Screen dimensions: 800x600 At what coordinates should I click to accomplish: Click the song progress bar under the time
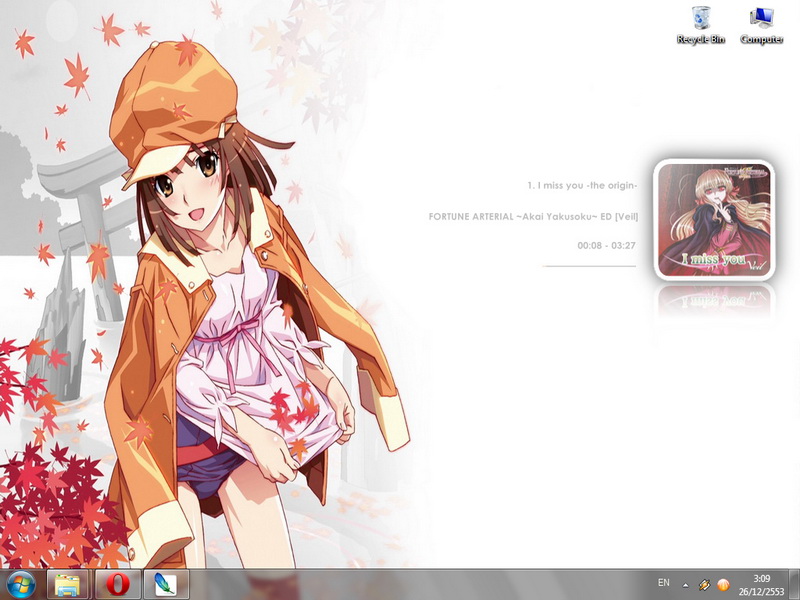(x=589, y=266)
